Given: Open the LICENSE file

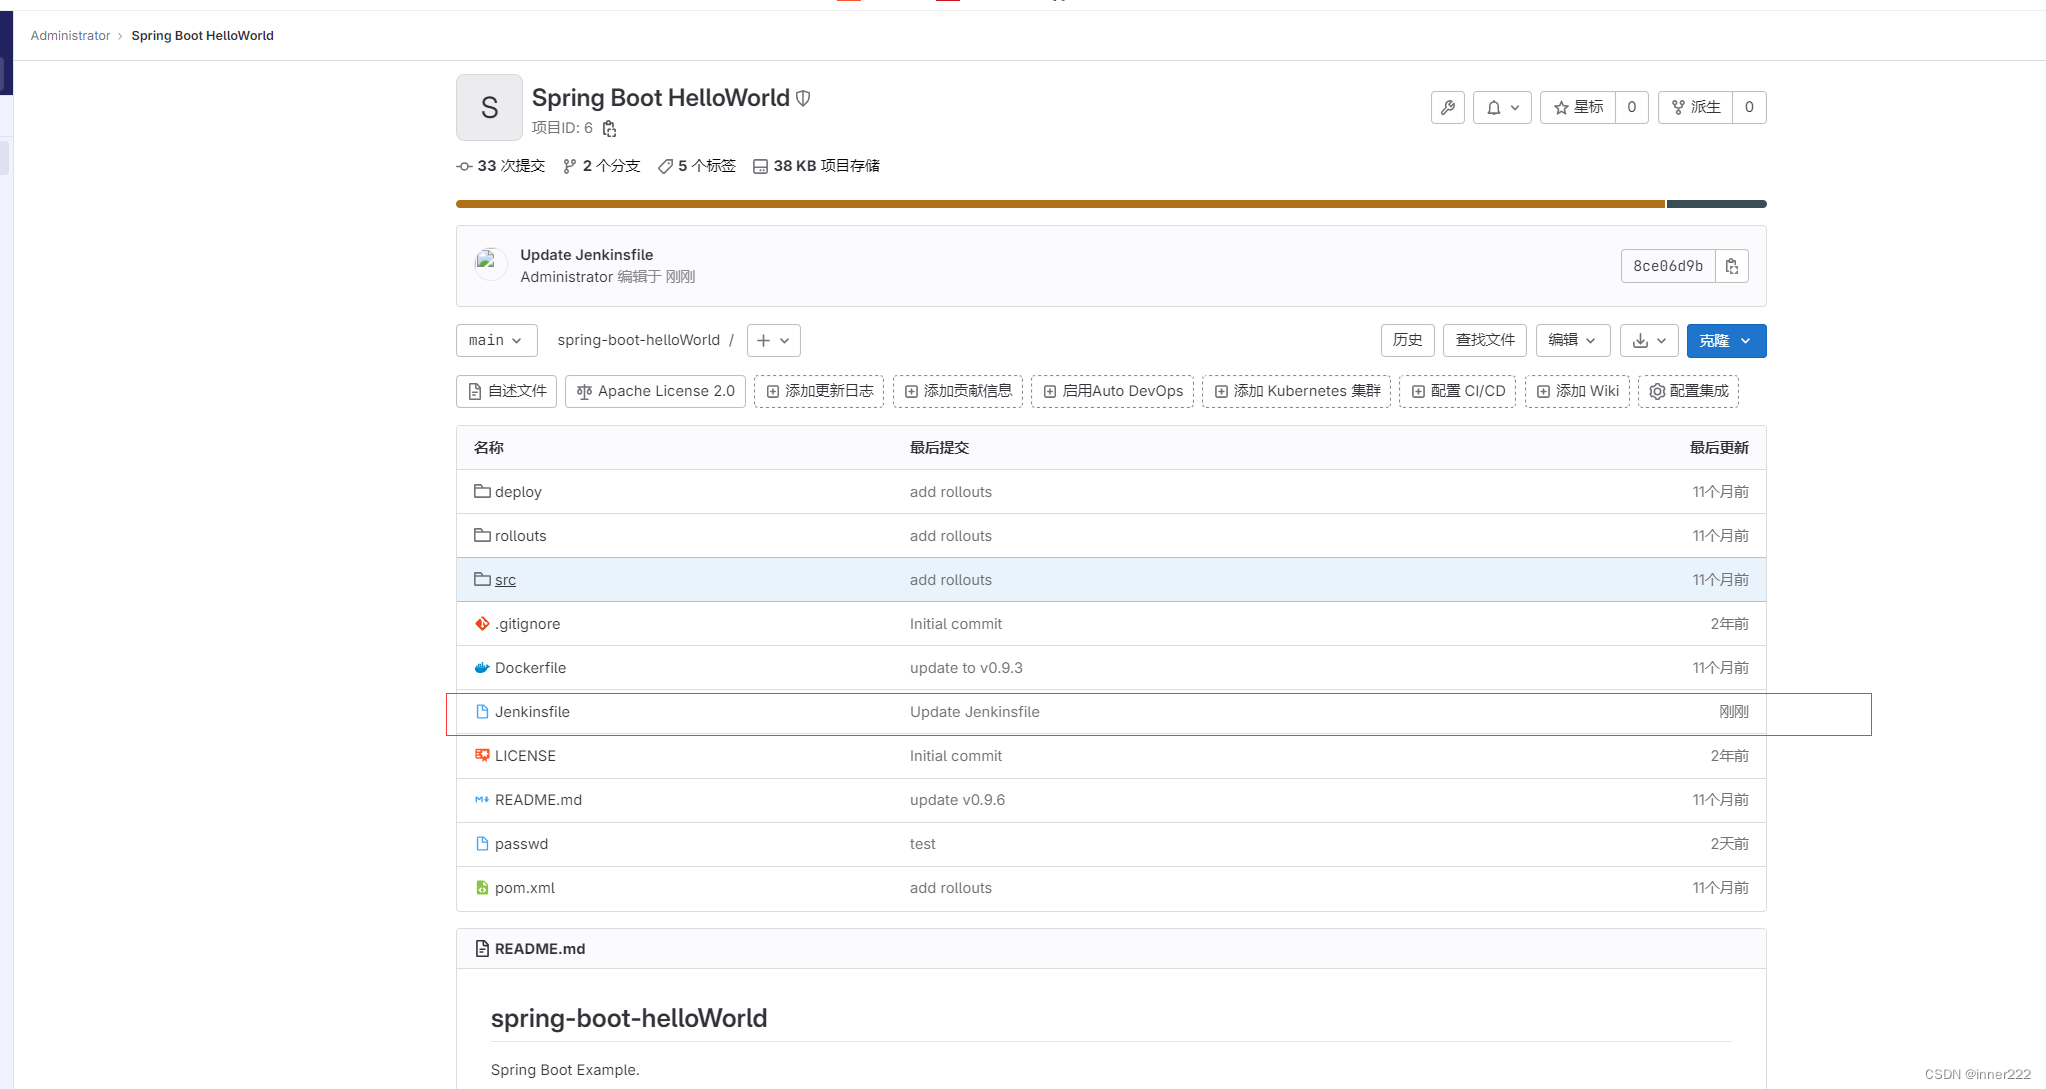Looking at the screenshot, I should pyautogui.click(x=525, y=756).
